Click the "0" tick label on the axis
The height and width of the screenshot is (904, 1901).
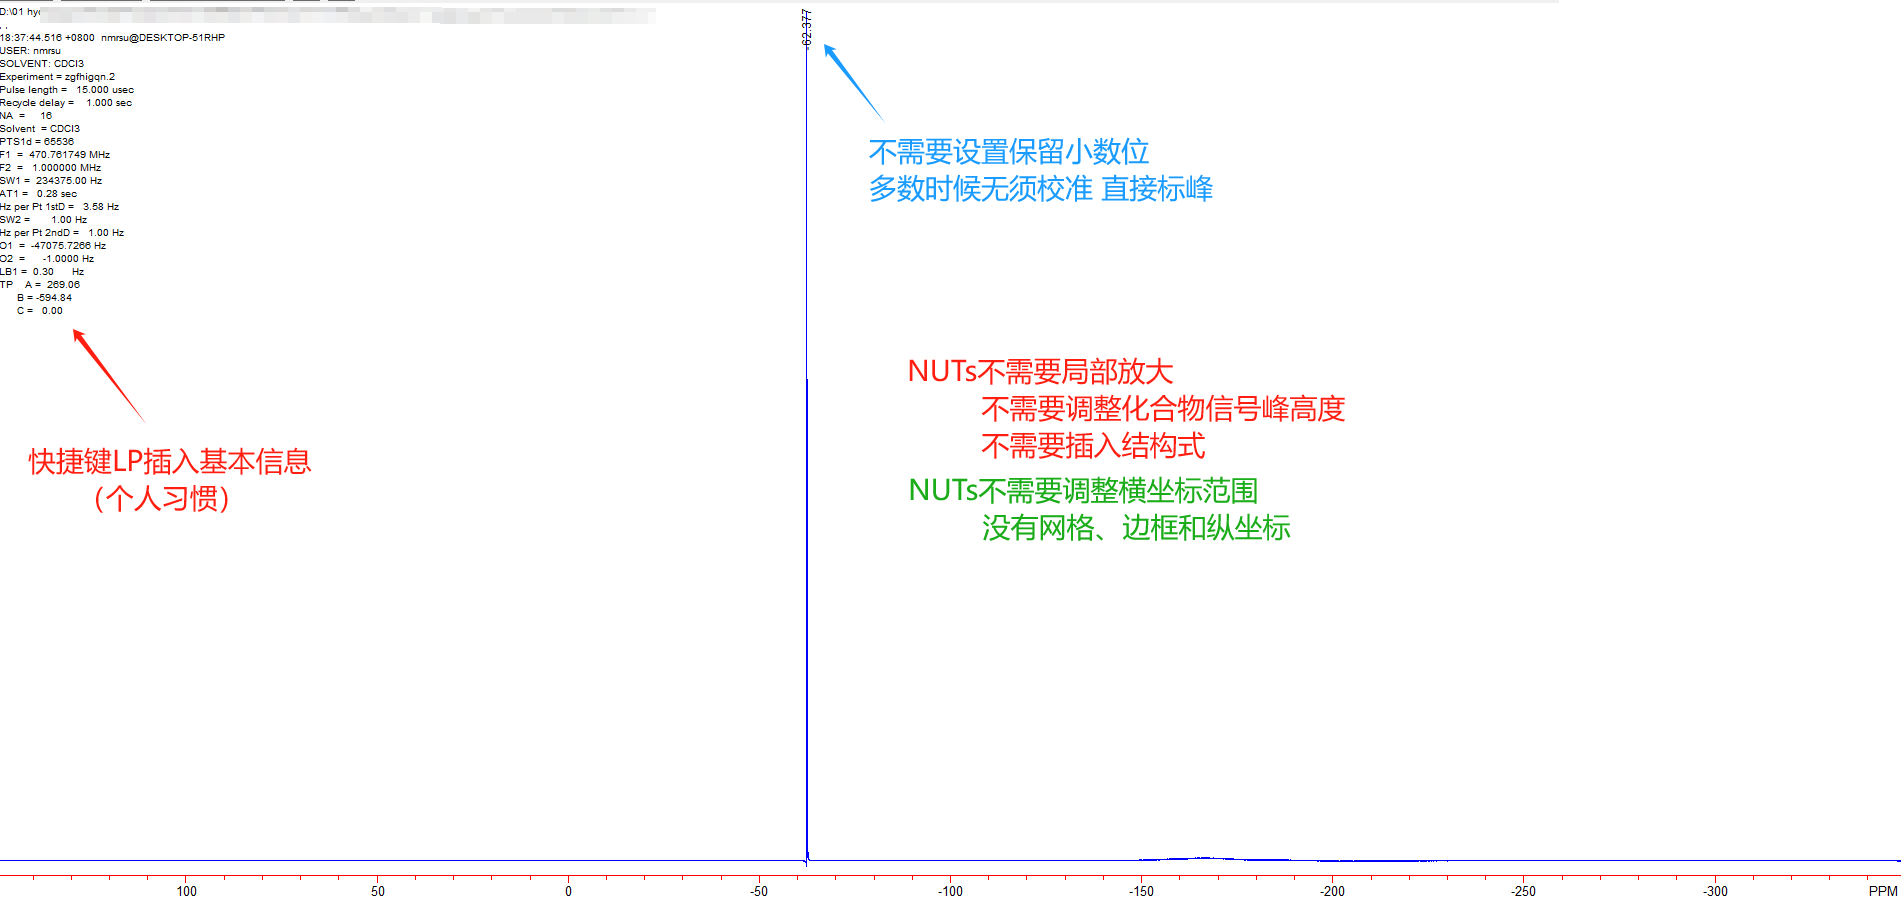(x=569, y=890)
